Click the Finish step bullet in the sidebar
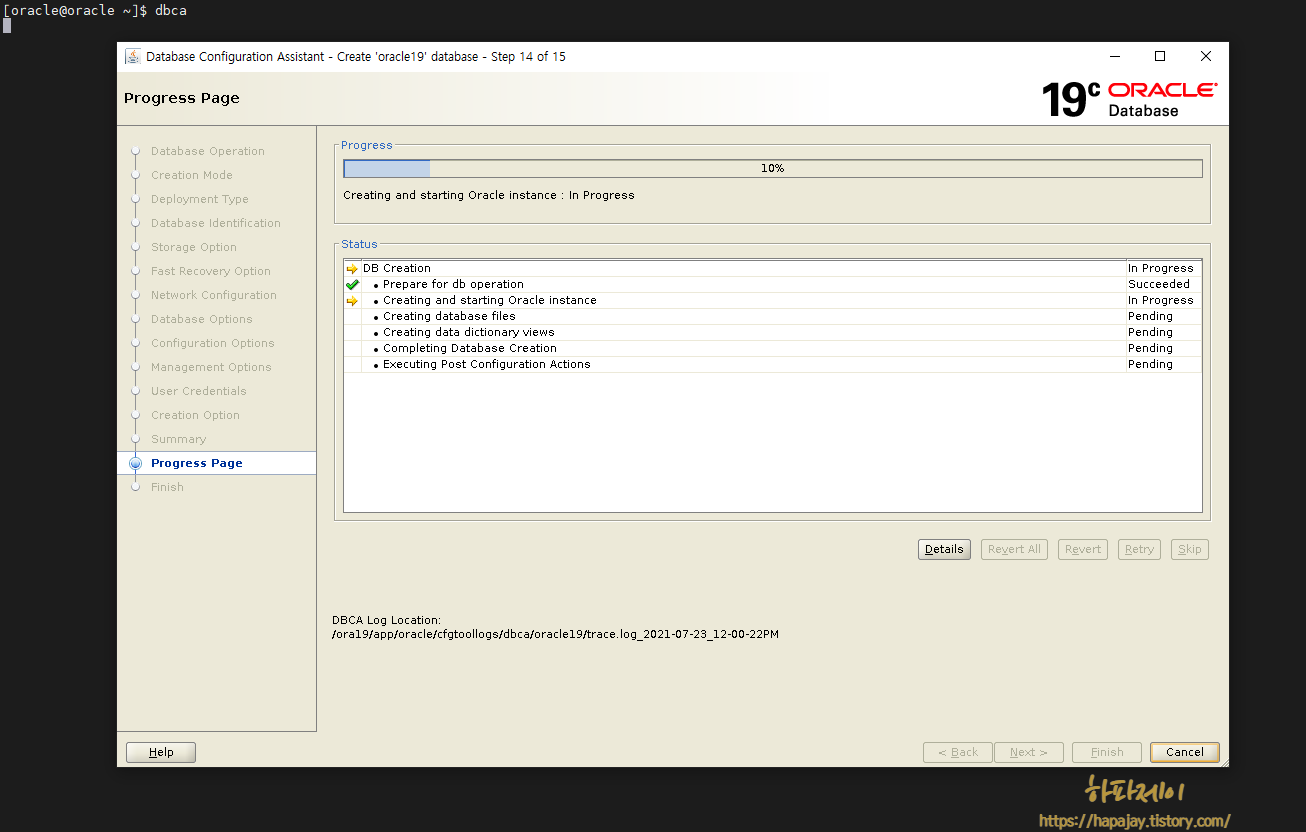1306x832 pixels. pos(135,487)
